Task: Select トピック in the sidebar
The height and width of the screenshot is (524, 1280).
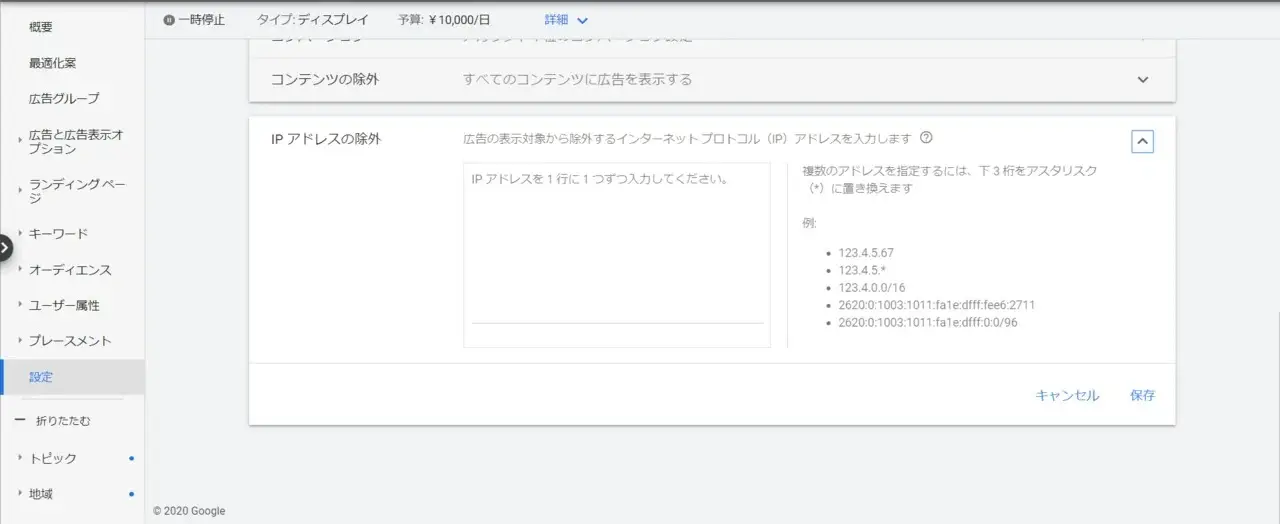Action: click(52, 458)
